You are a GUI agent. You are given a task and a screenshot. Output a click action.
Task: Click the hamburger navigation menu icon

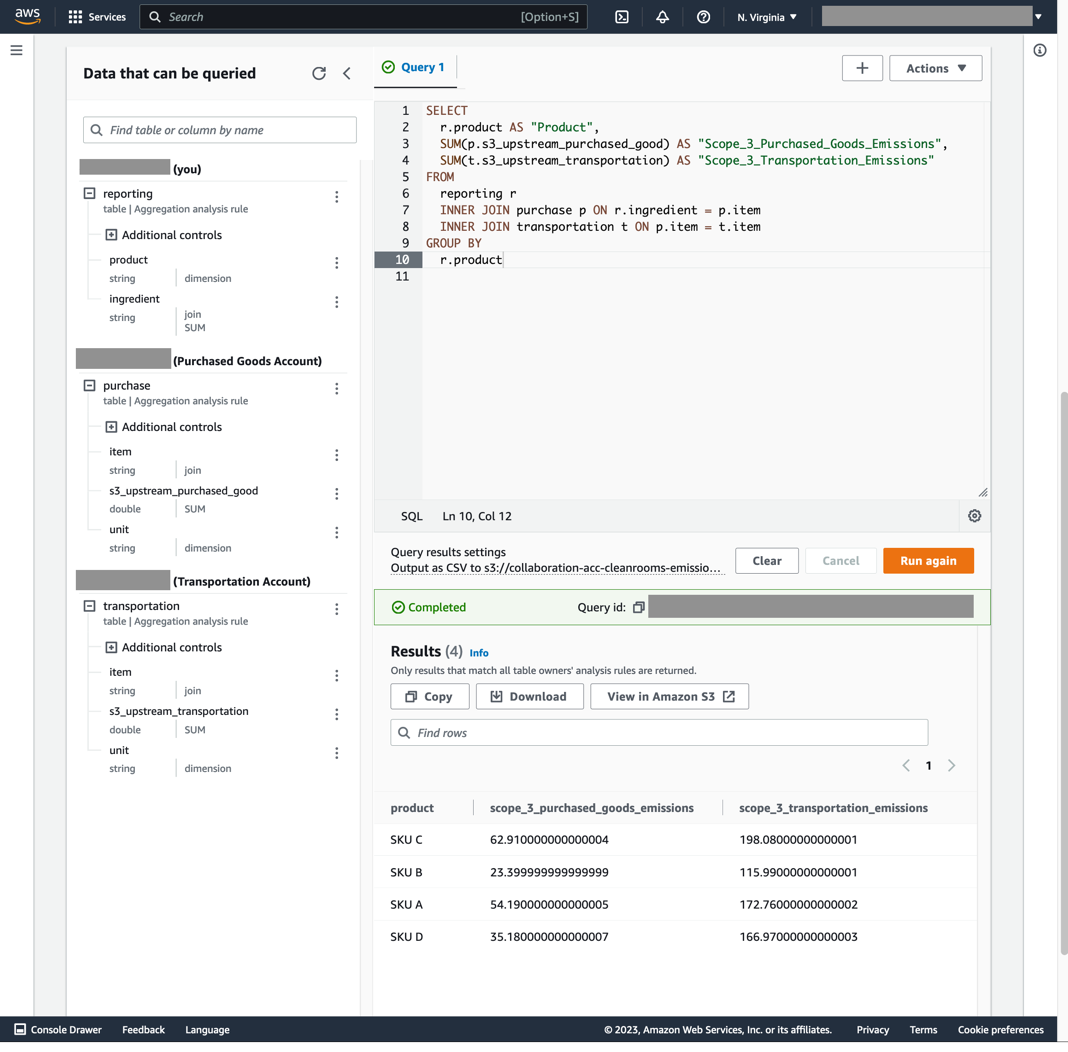point(15,51)
